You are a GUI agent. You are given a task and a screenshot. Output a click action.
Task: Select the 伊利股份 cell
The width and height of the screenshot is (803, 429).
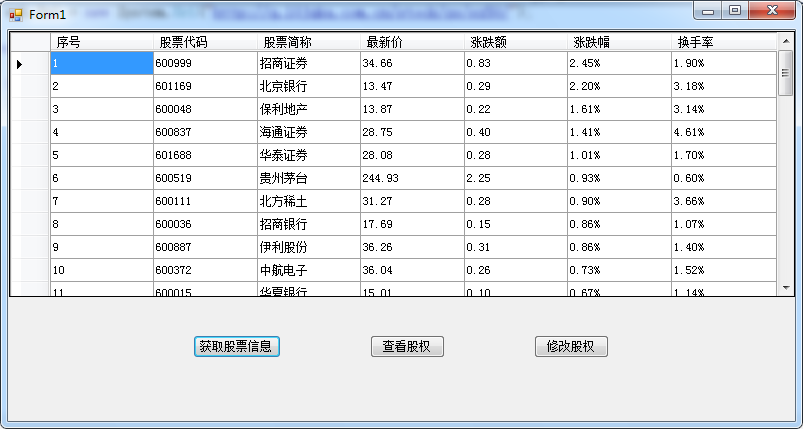(x=309, y=247)
